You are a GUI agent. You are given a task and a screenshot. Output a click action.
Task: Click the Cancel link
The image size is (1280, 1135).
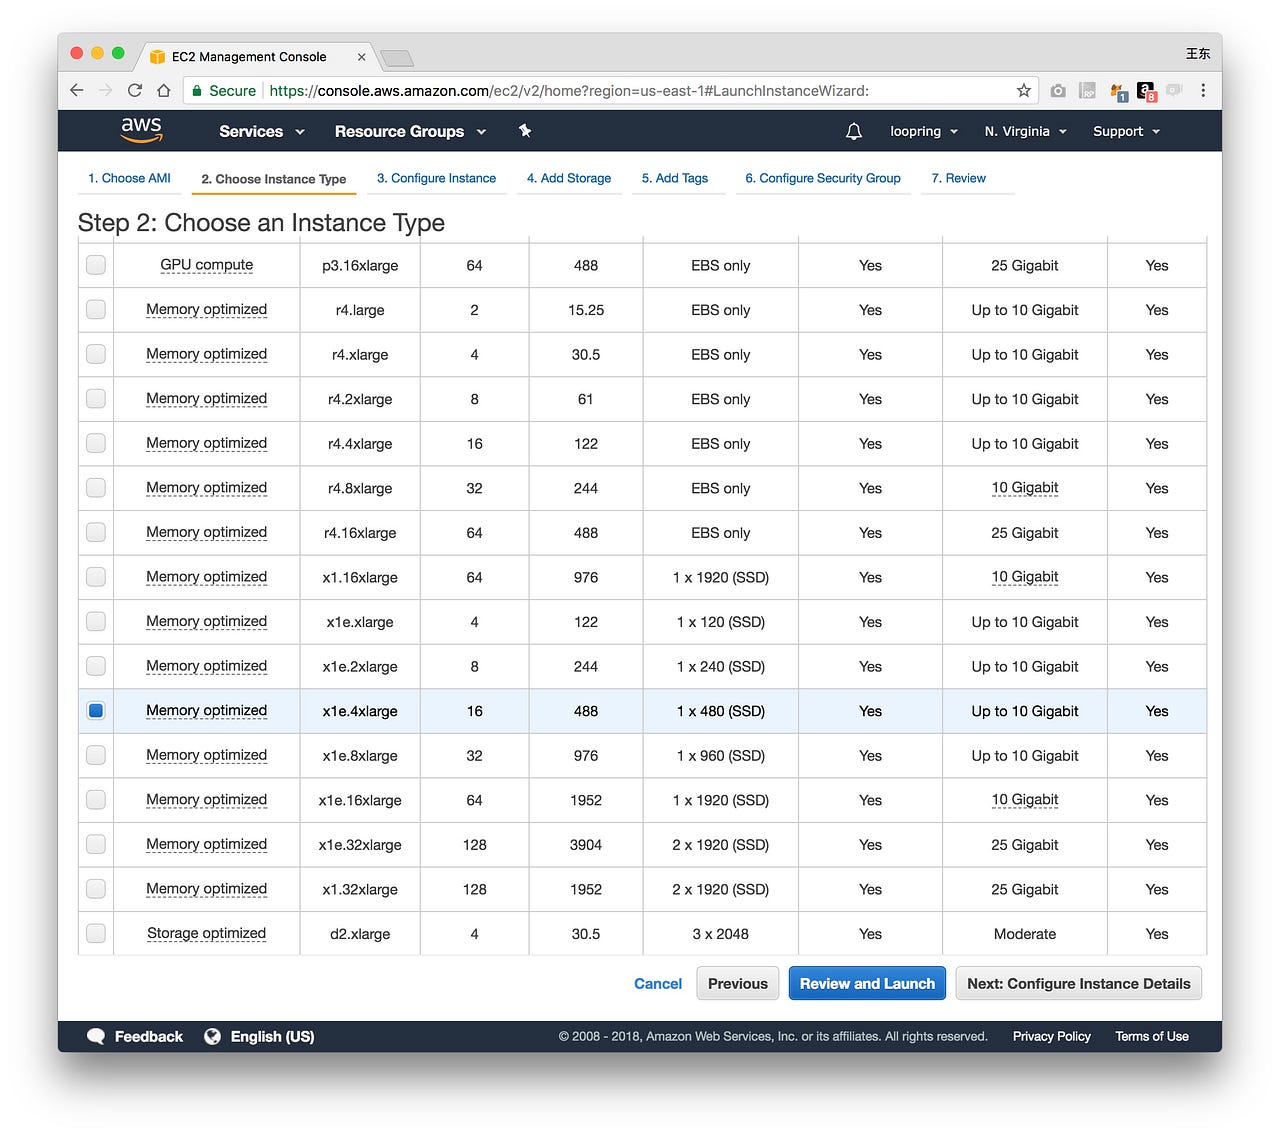tap(658, 983)
